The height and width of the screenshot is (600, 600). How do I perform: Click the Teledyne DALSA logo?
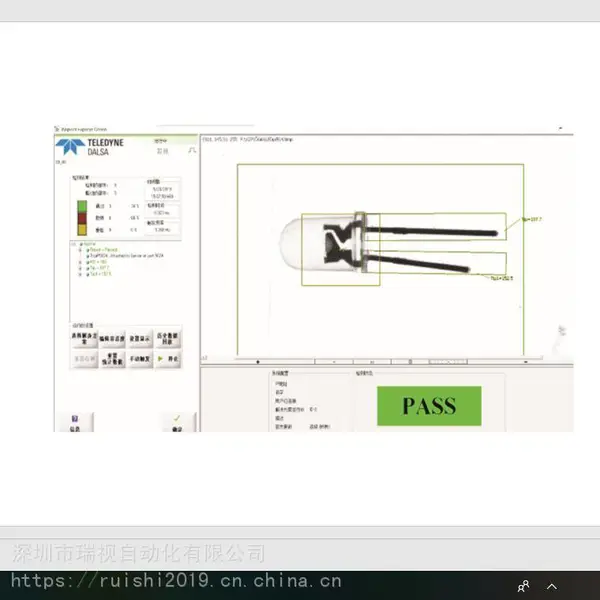click(90, 147)
